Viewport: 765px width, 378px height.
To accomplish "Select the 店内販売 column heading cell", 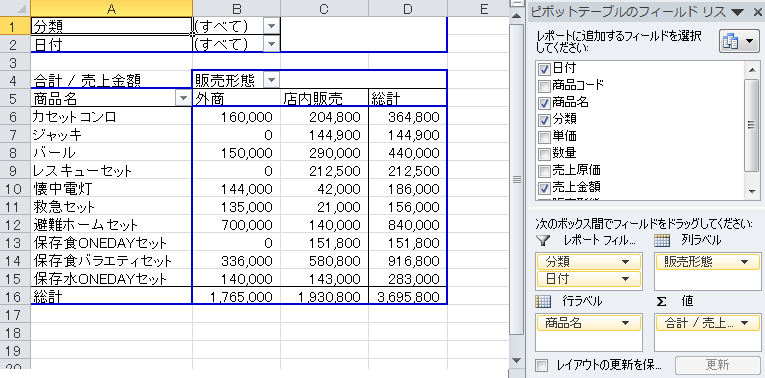I will tap(324, 99).
